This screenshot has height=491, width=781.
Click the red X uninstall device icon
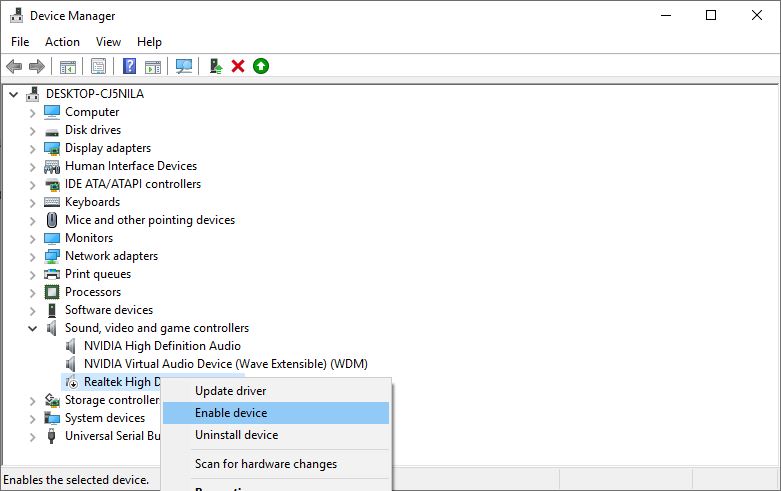pos(238,66)
